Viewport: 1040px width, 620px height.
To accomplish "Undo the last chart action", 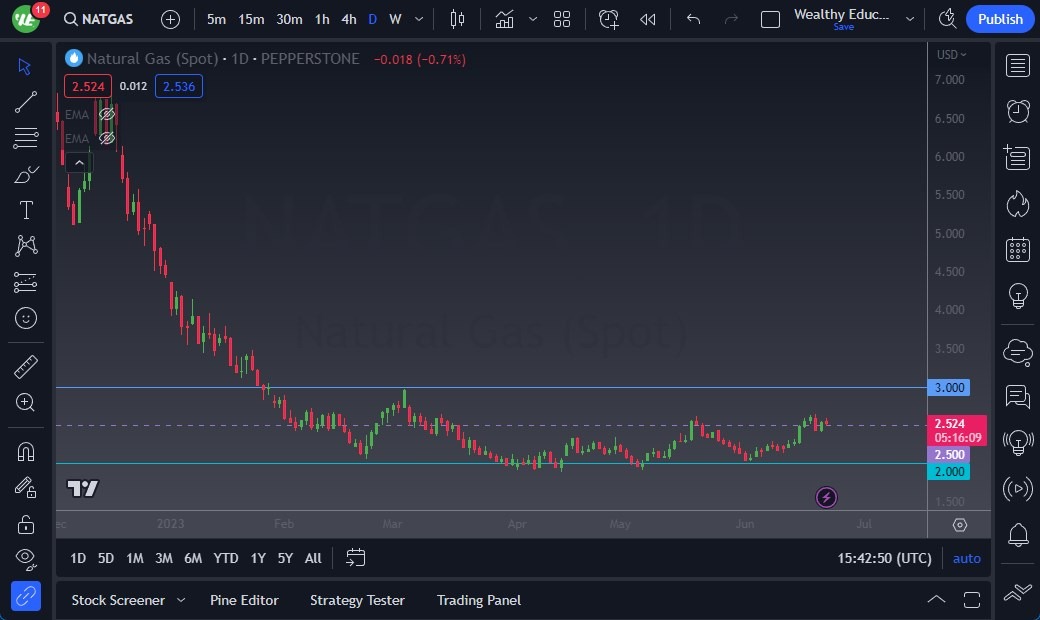I will pos(694,19).
